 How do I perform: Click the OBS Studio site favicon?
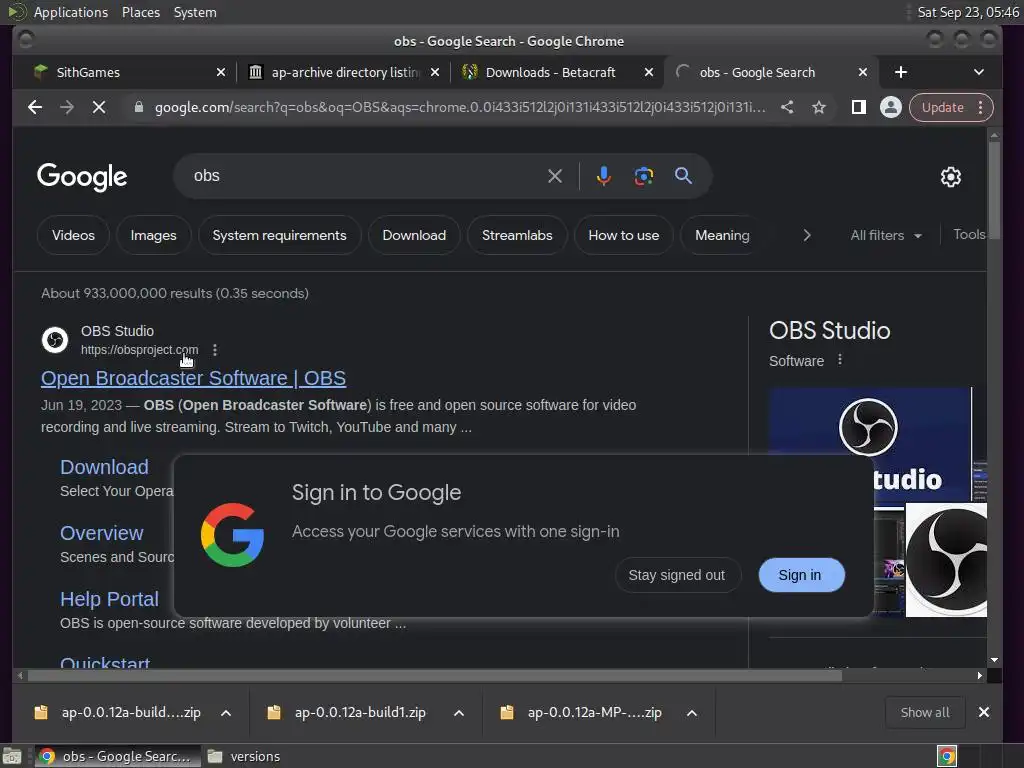pyautogui.click(x=55, y=340)
